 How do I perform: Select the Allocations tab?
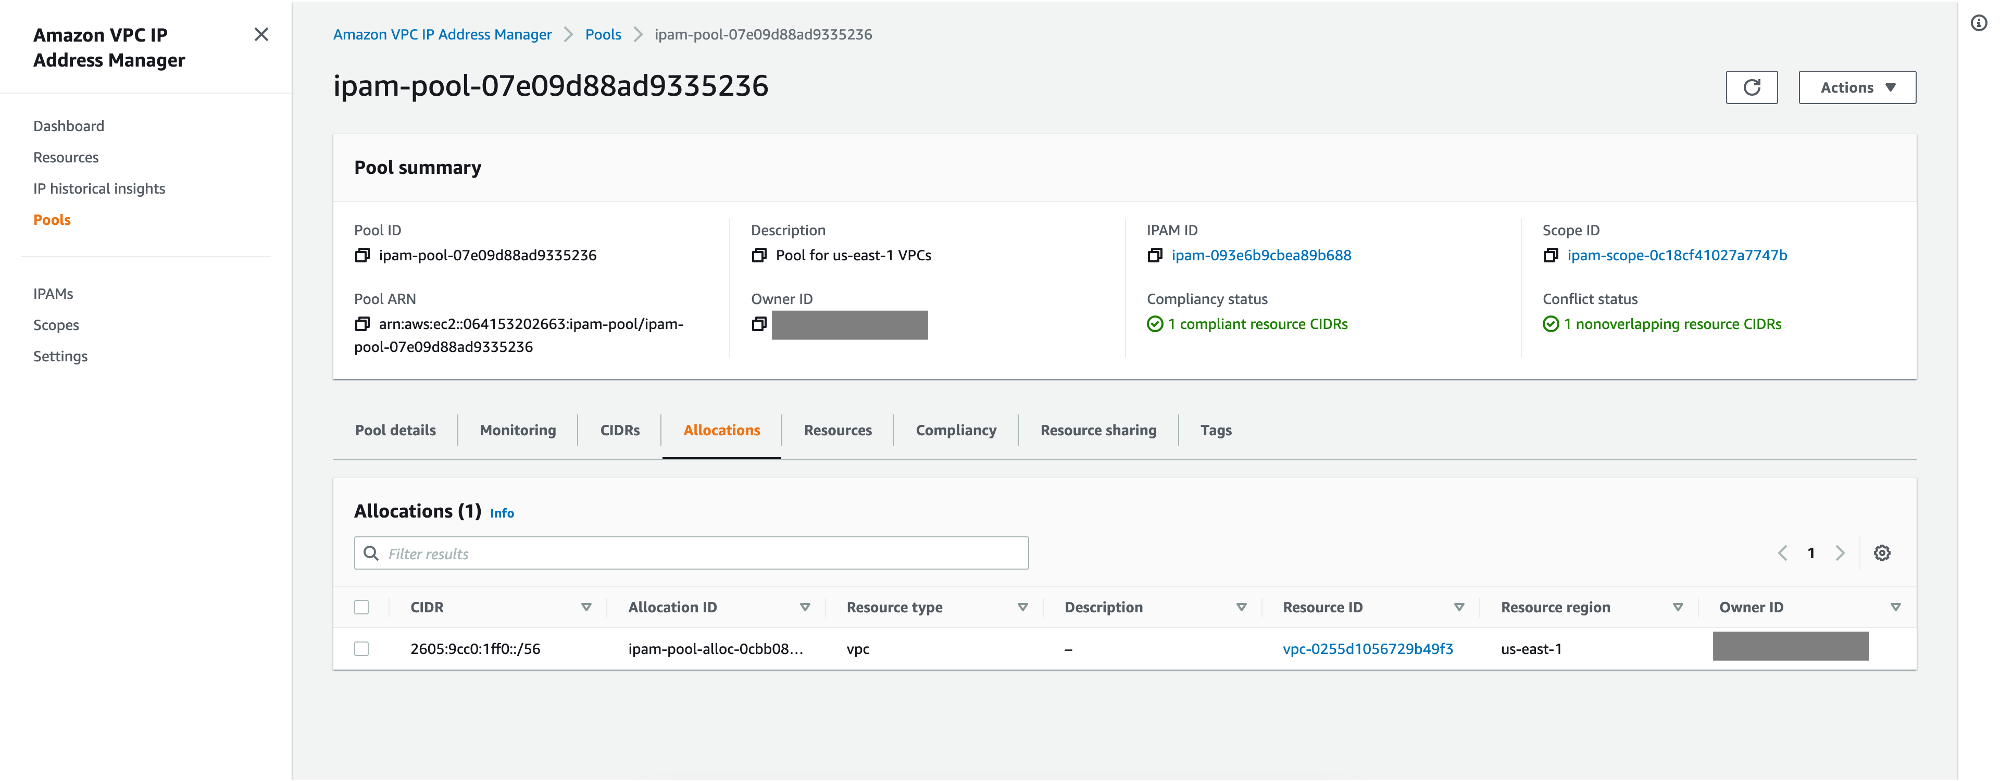(722, 431)
